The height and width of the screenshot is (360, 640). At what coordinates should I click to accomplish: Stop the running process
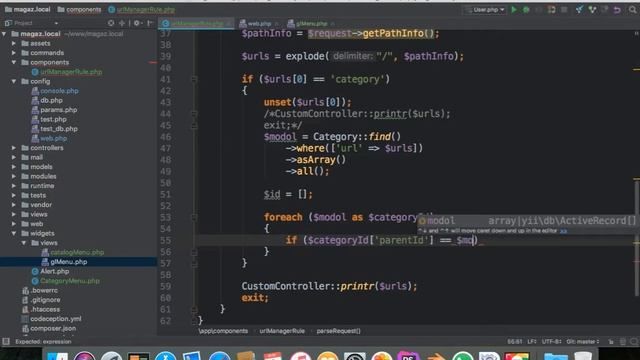click(564, 9)
